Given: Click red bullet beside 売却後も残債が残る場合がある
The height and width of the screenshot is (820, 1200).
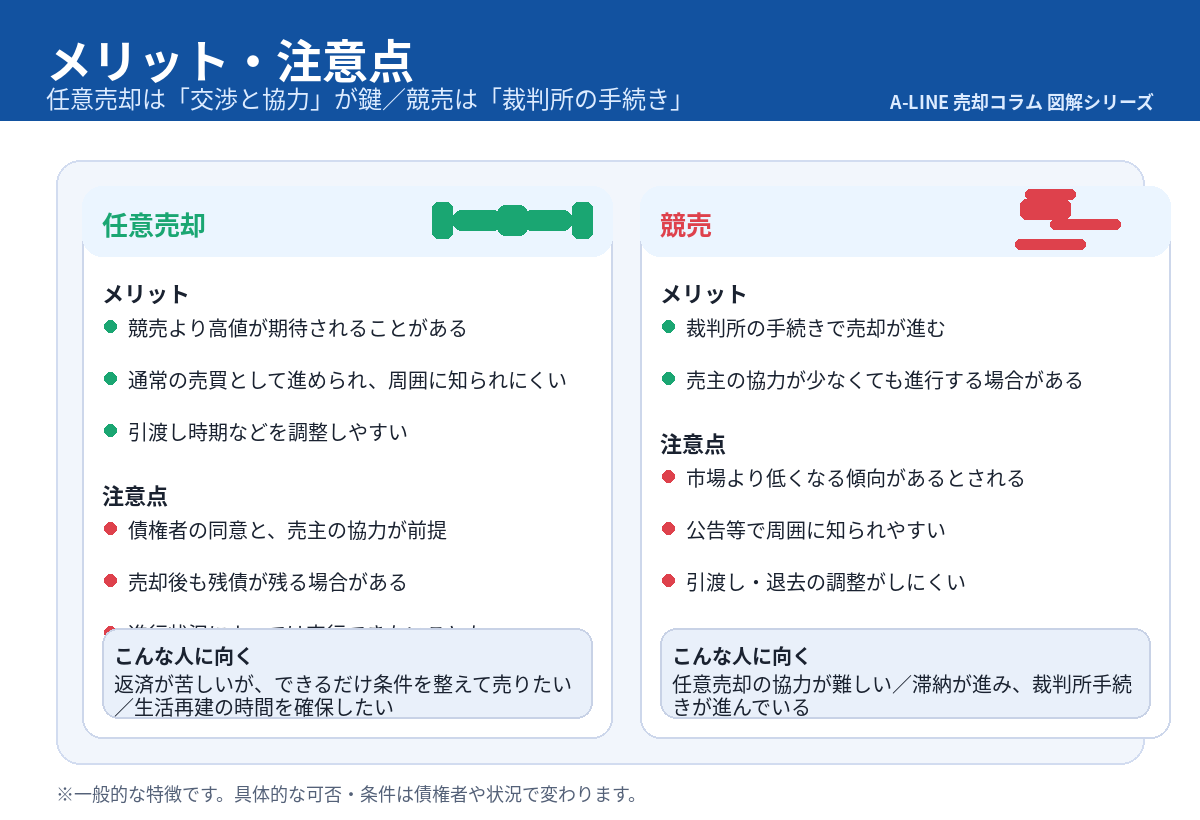Looking at the screenshot, I should (x=111, y=581).
